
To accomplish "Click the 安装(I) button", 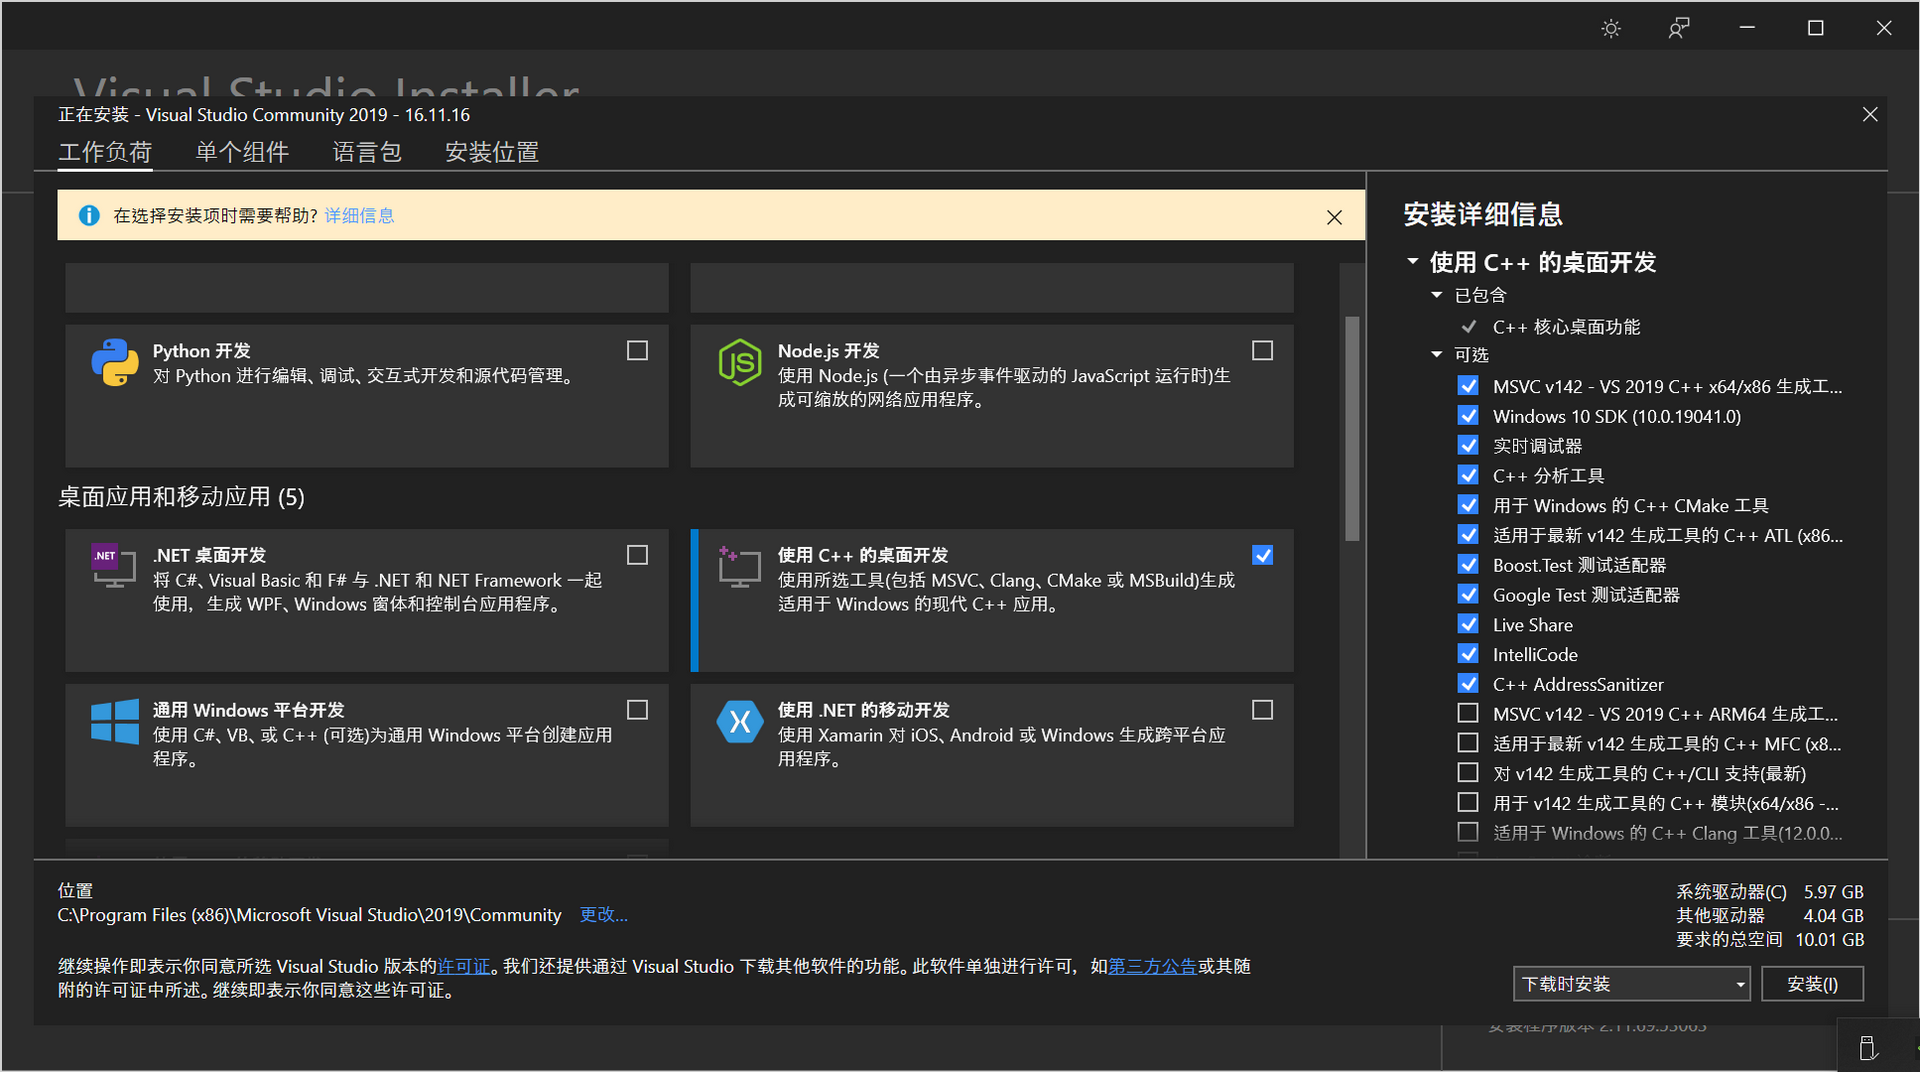I will click(x=1812, y=984).
